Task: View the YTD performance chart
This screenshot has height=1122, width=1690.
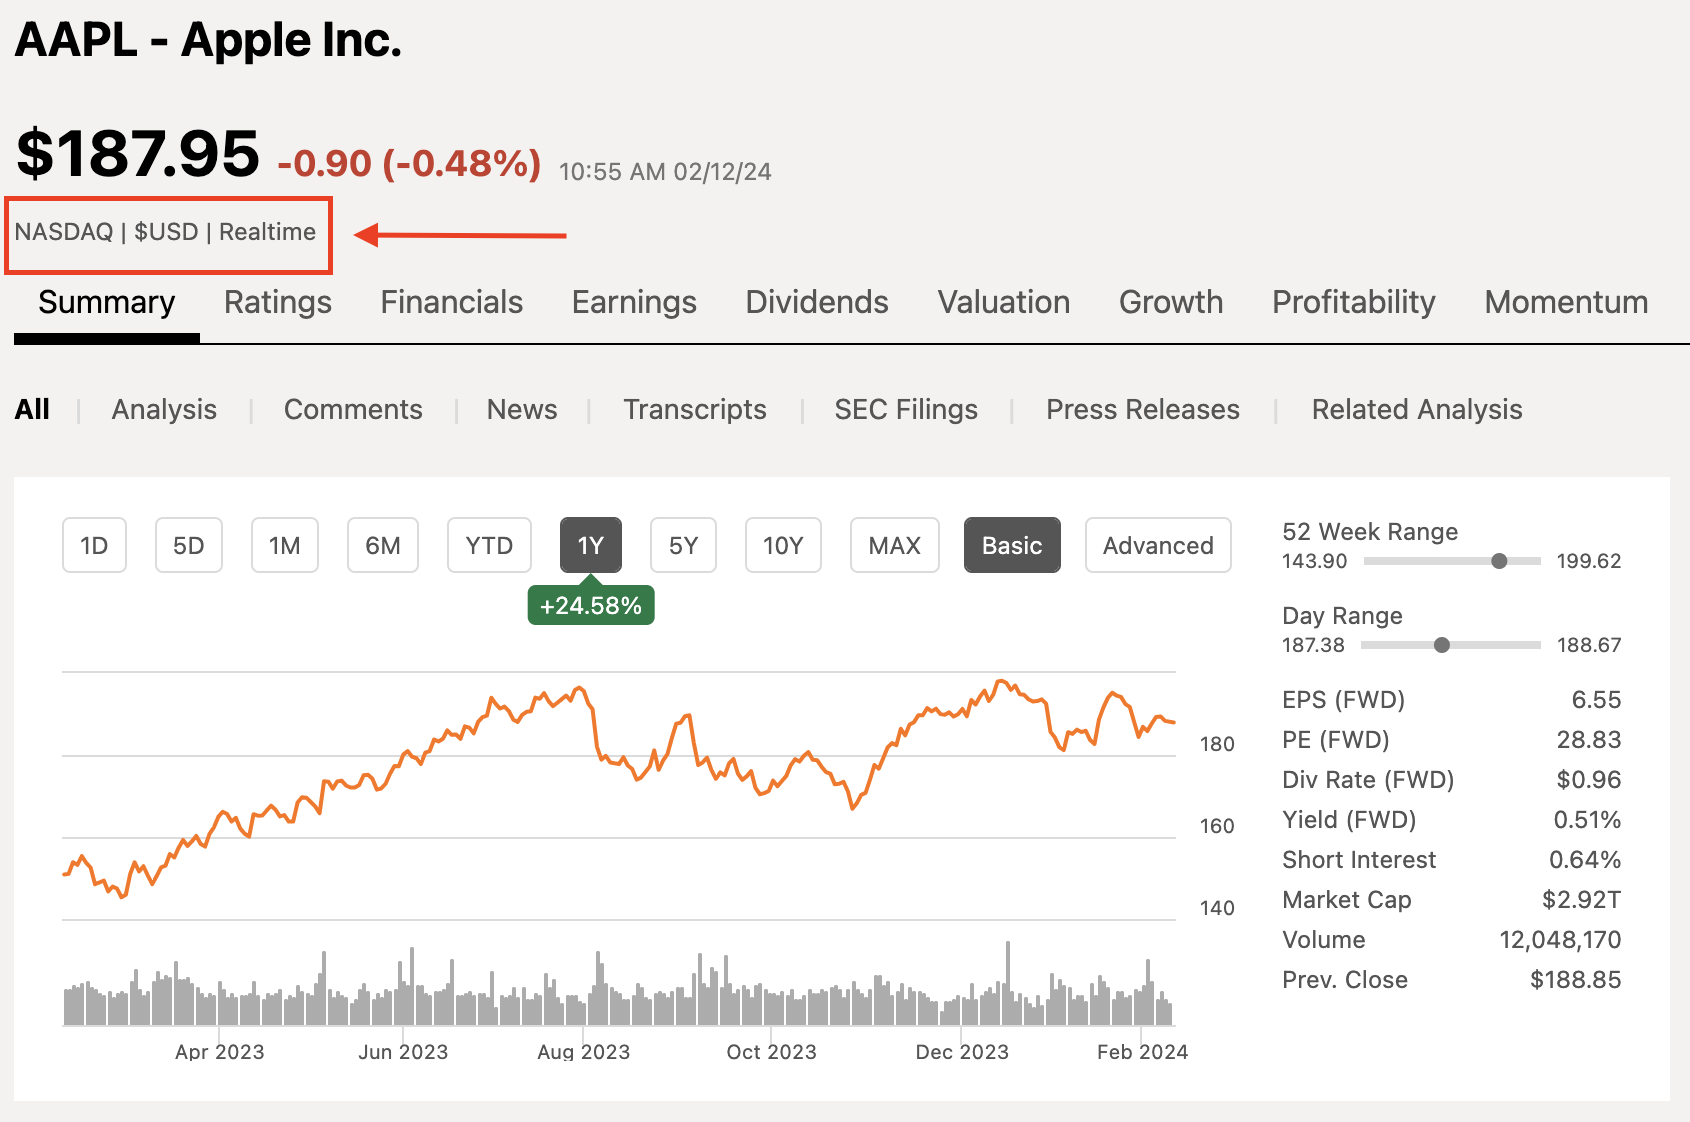Action: (489, 545)
